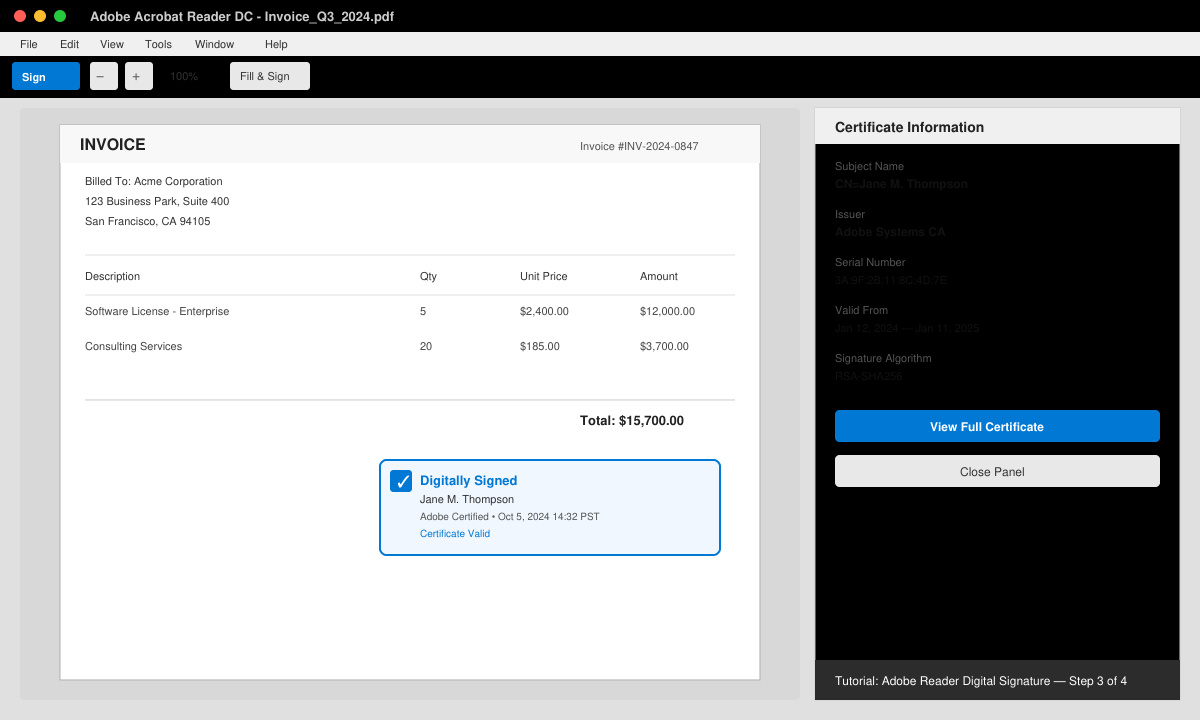This screenshot has height=720, width=1200.
Task: Click the blue Sign button in toolbar
Action: pyautogui.click(x=46, y=76)
